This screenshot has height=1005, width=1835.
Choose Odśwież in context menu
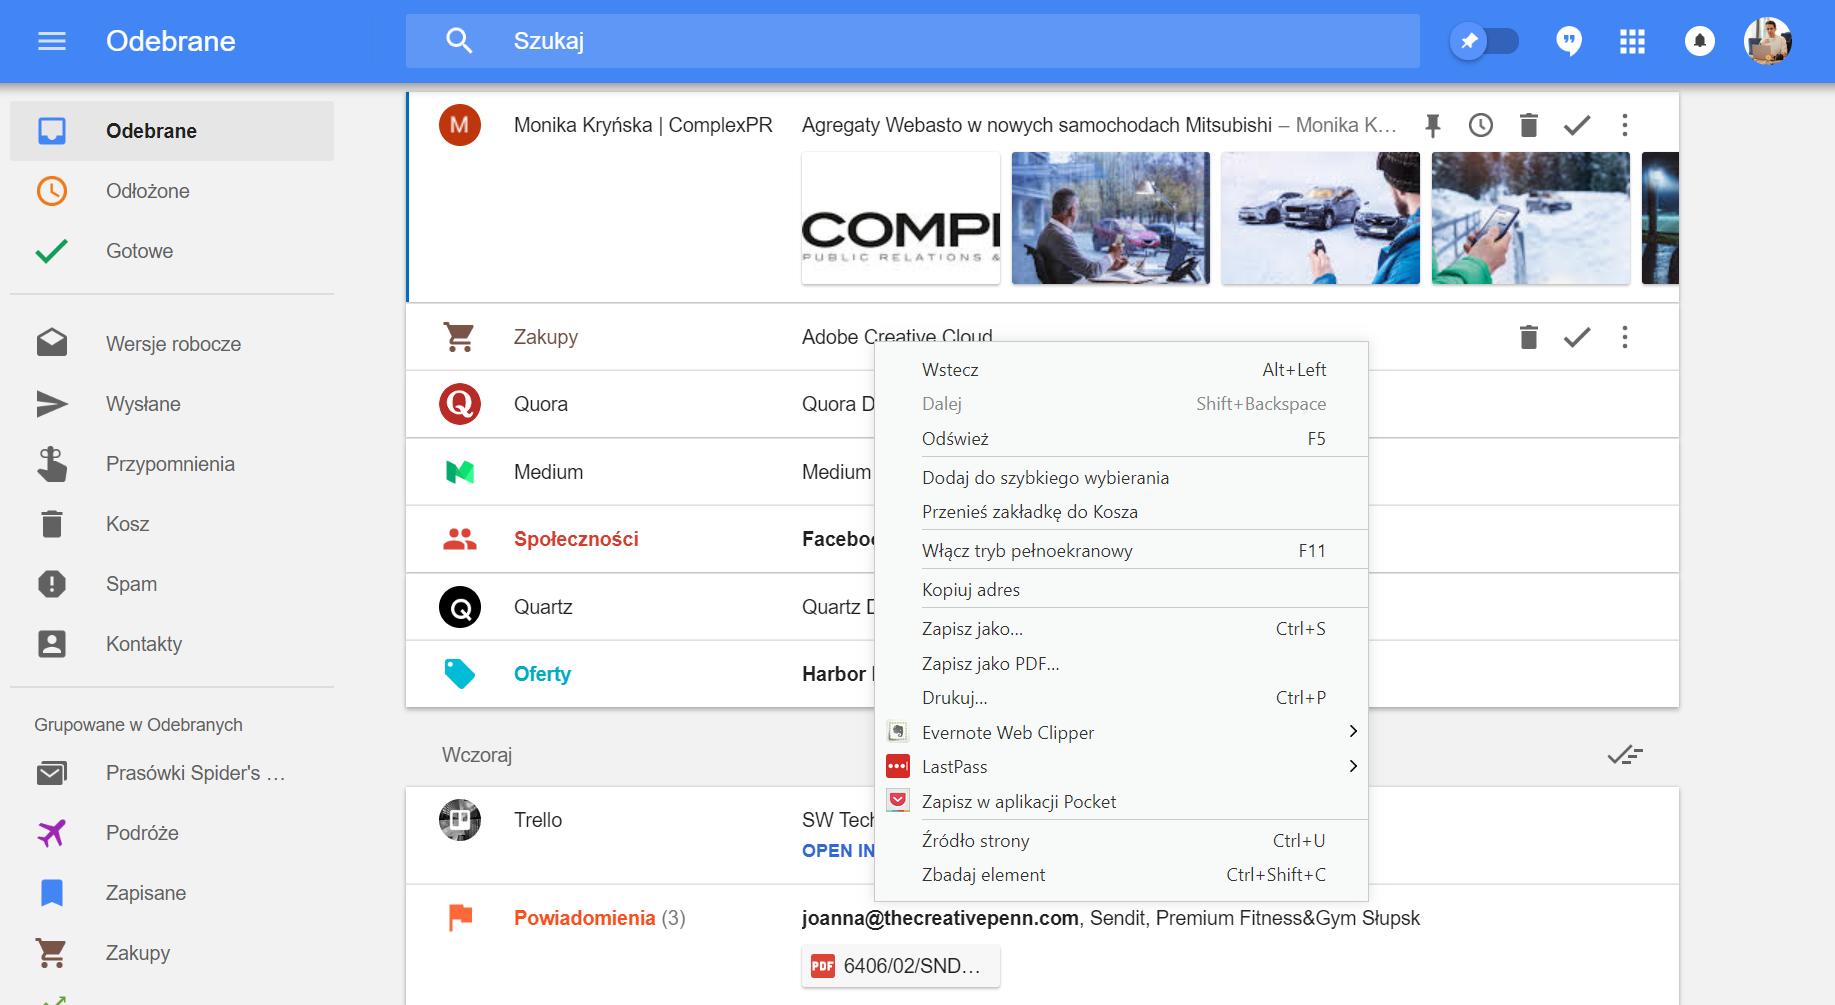1121,439
